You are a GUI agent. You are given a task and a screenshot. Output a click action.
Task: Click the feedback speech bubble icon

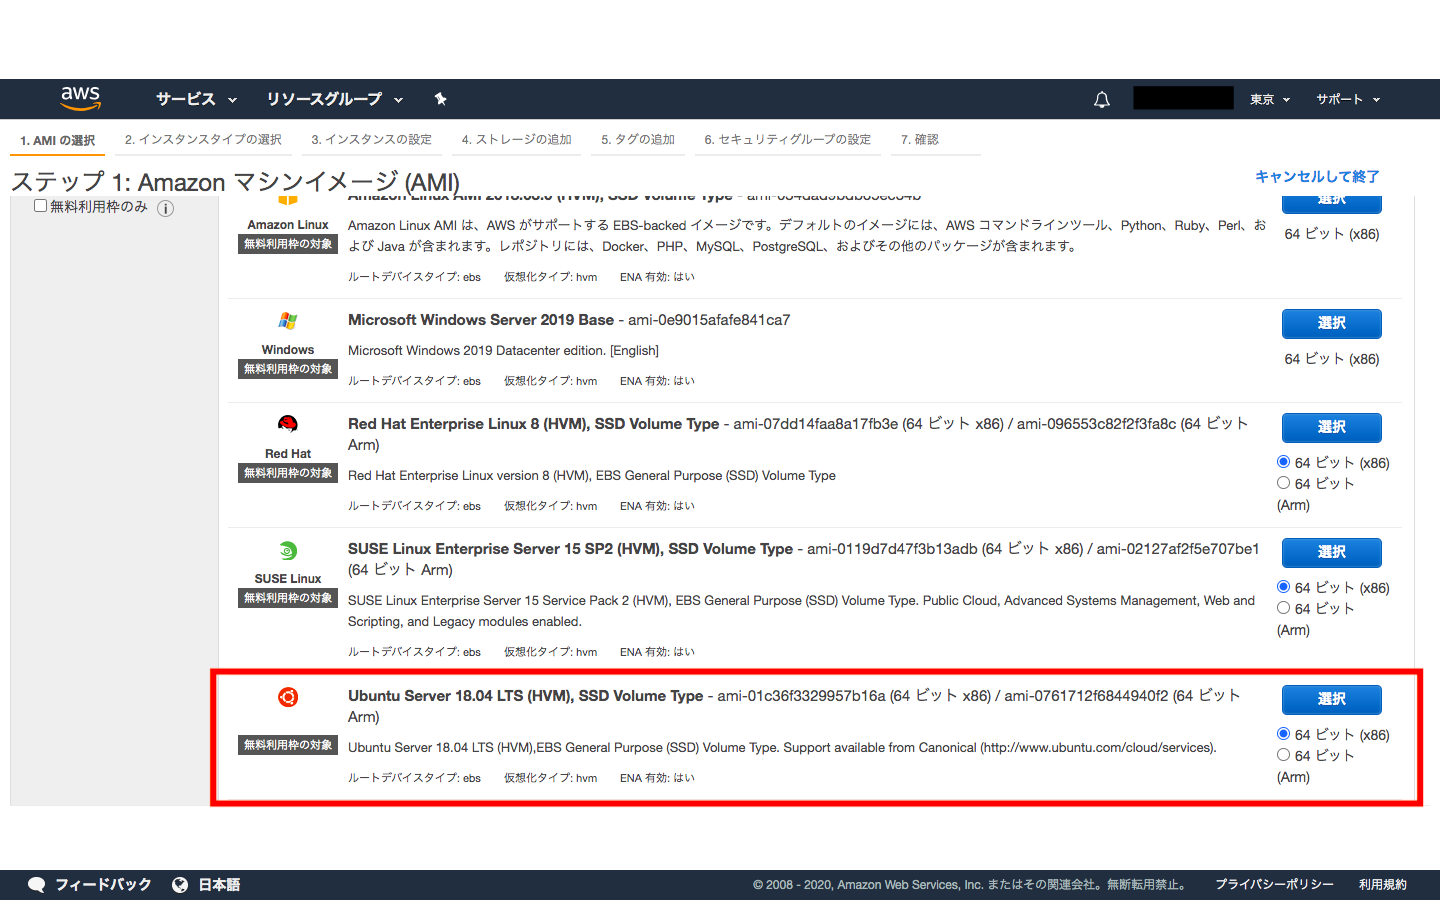(x=37, y=885)
